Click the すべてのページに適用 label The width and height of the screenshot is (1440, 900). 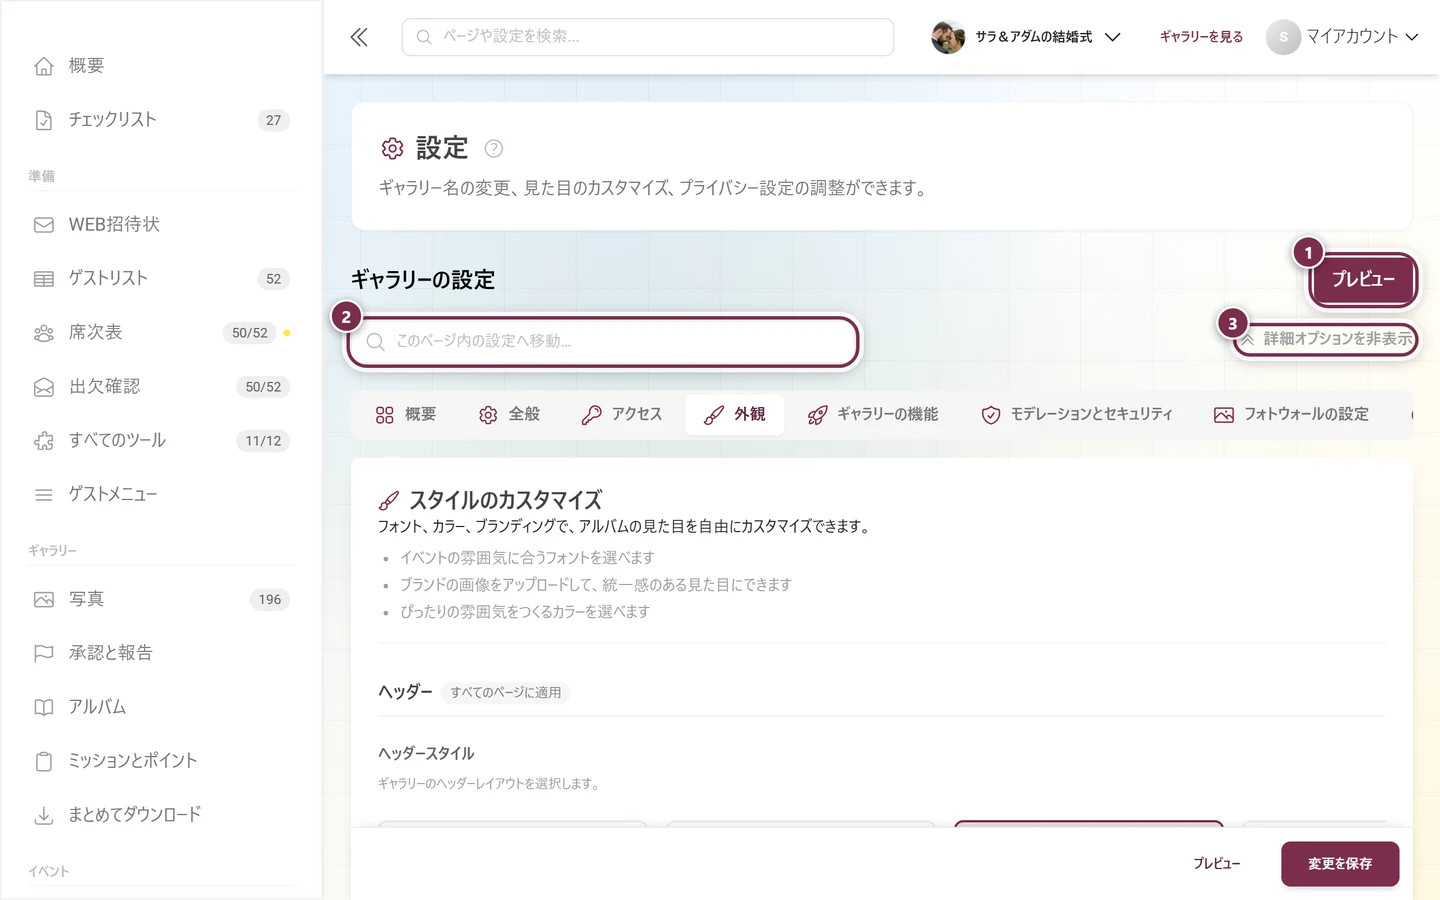(506, 693)
